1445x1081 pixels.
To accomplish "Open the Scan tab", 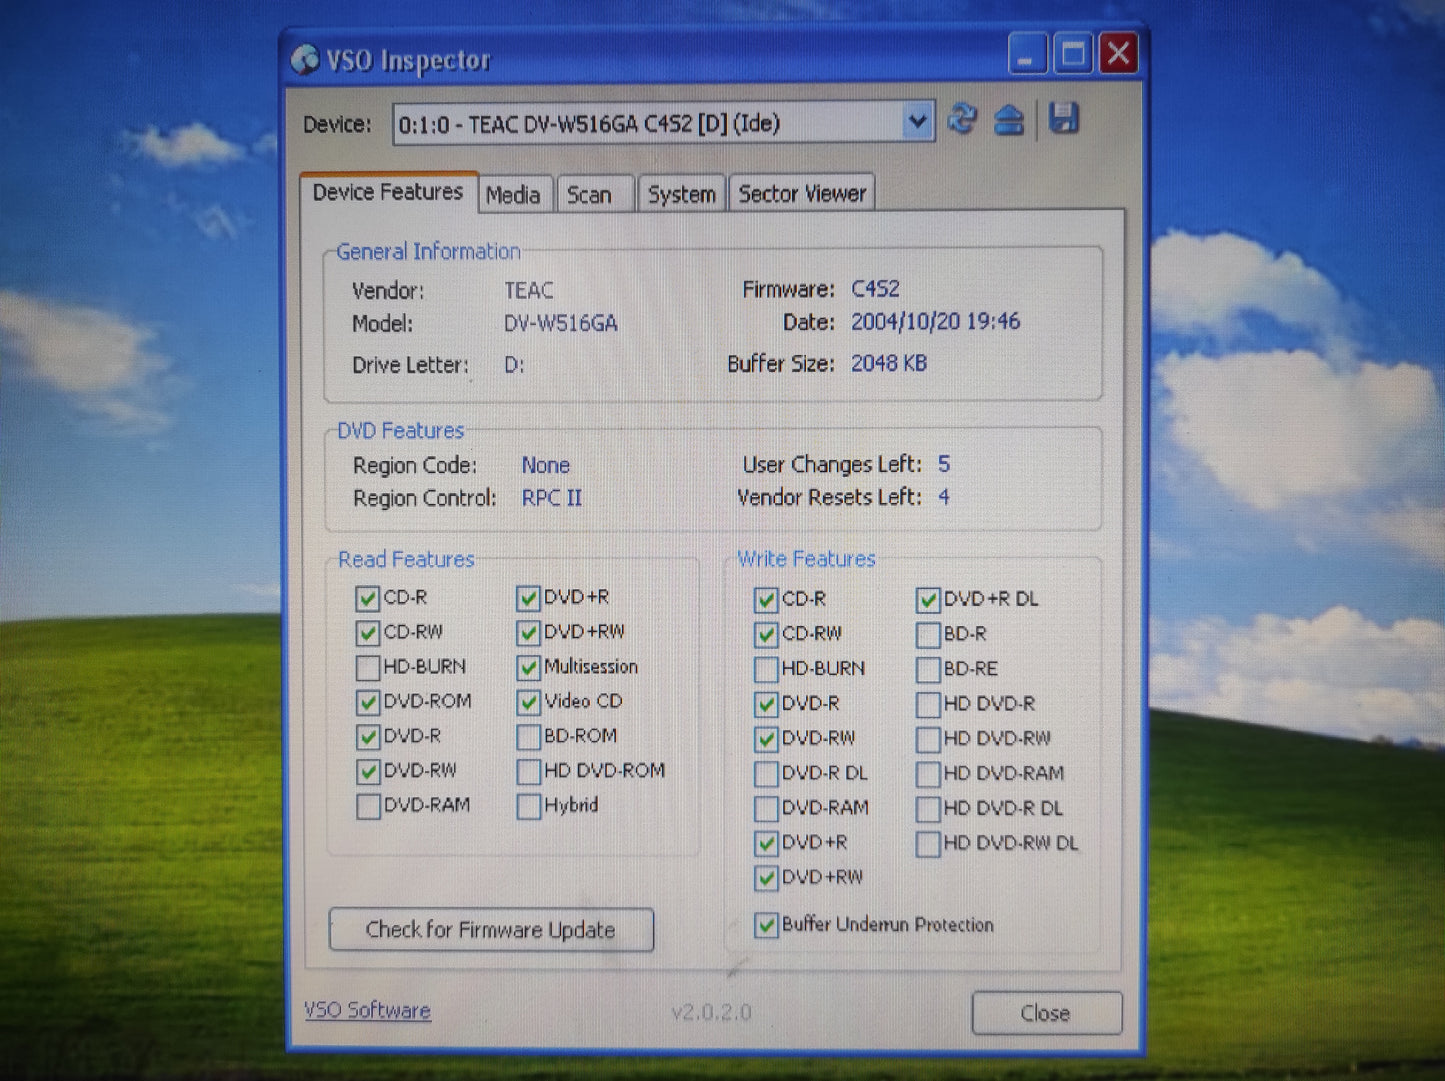I will tap(589, 195).
